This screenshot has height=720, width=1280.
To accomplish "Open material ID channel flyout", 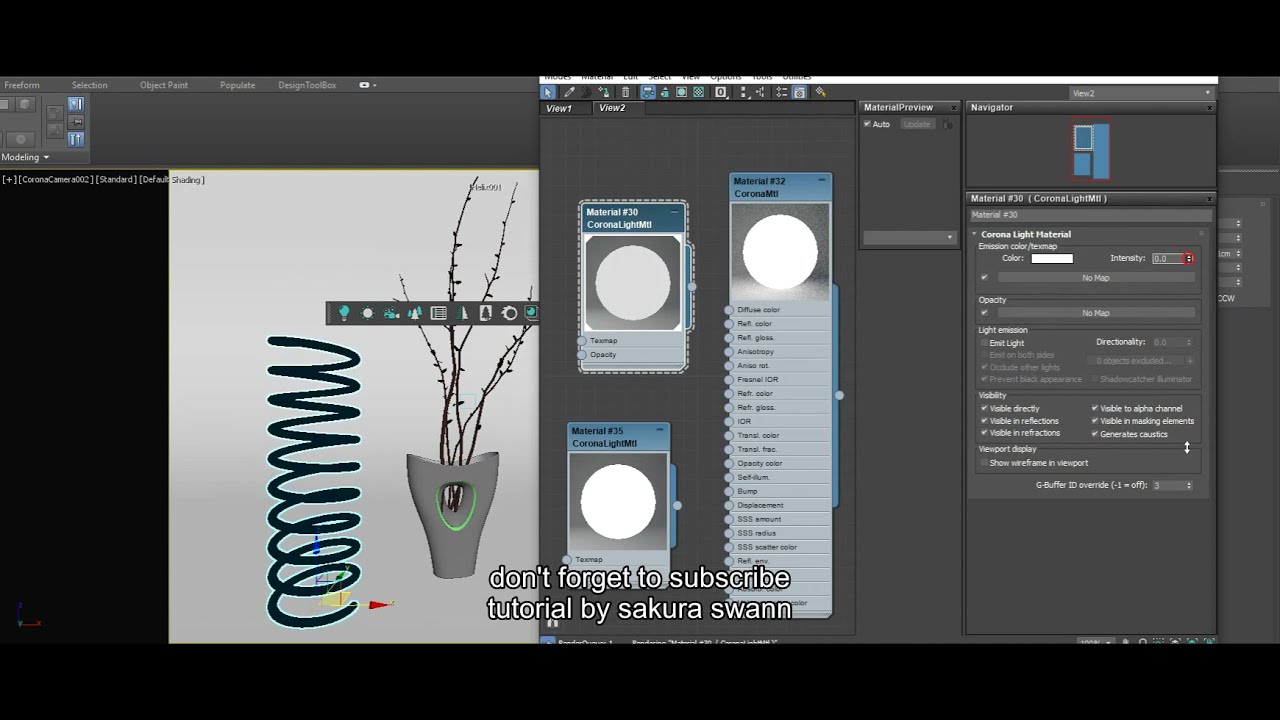I will click(x=721, y=92).
